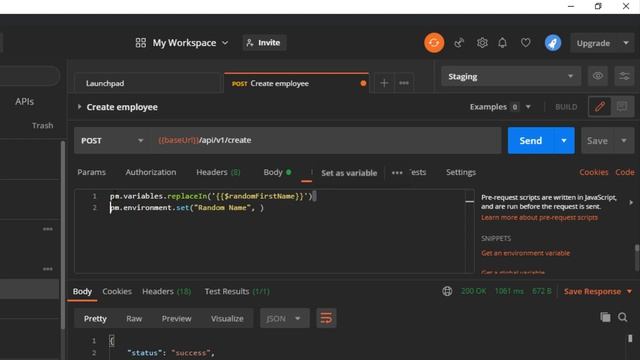Screen dimensions: 640x360
Task: Select the response Body tab
Action: coord(82,291)
